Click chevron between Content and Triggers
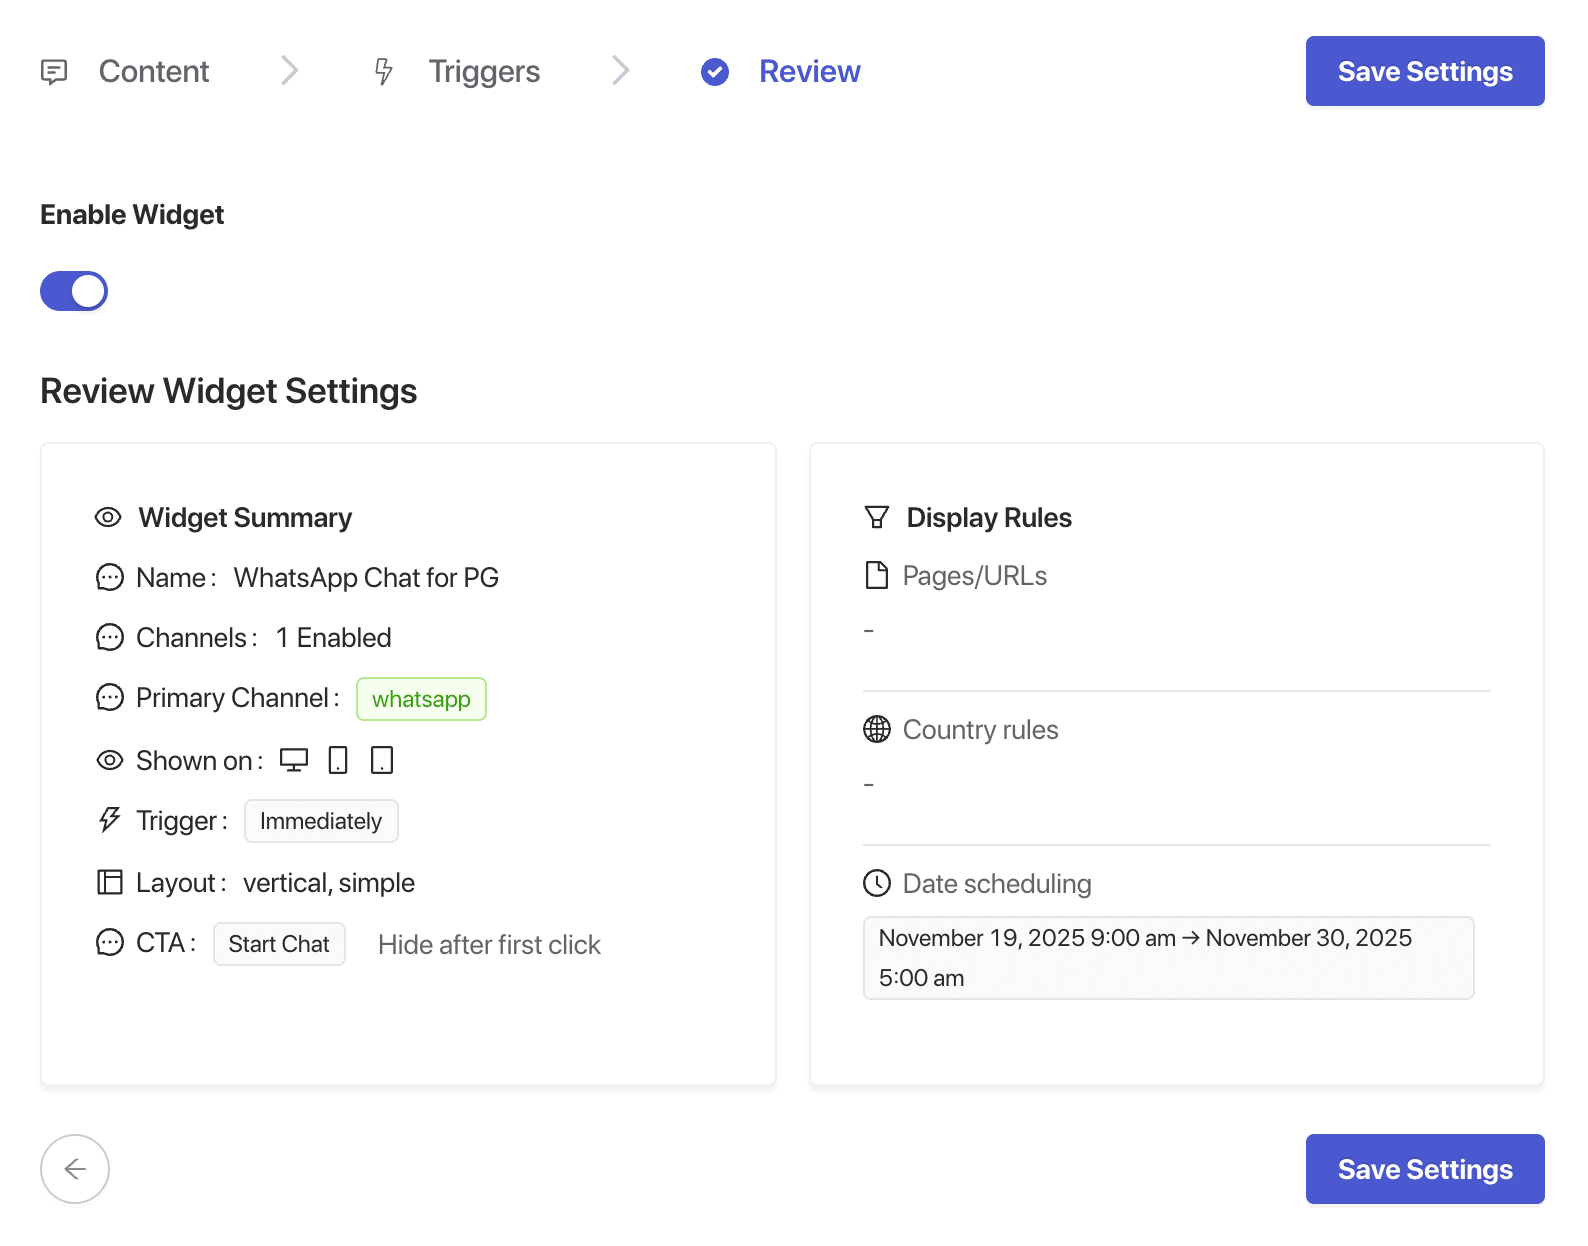The width and height of the screenshot is (1588, 1246). 289,71
